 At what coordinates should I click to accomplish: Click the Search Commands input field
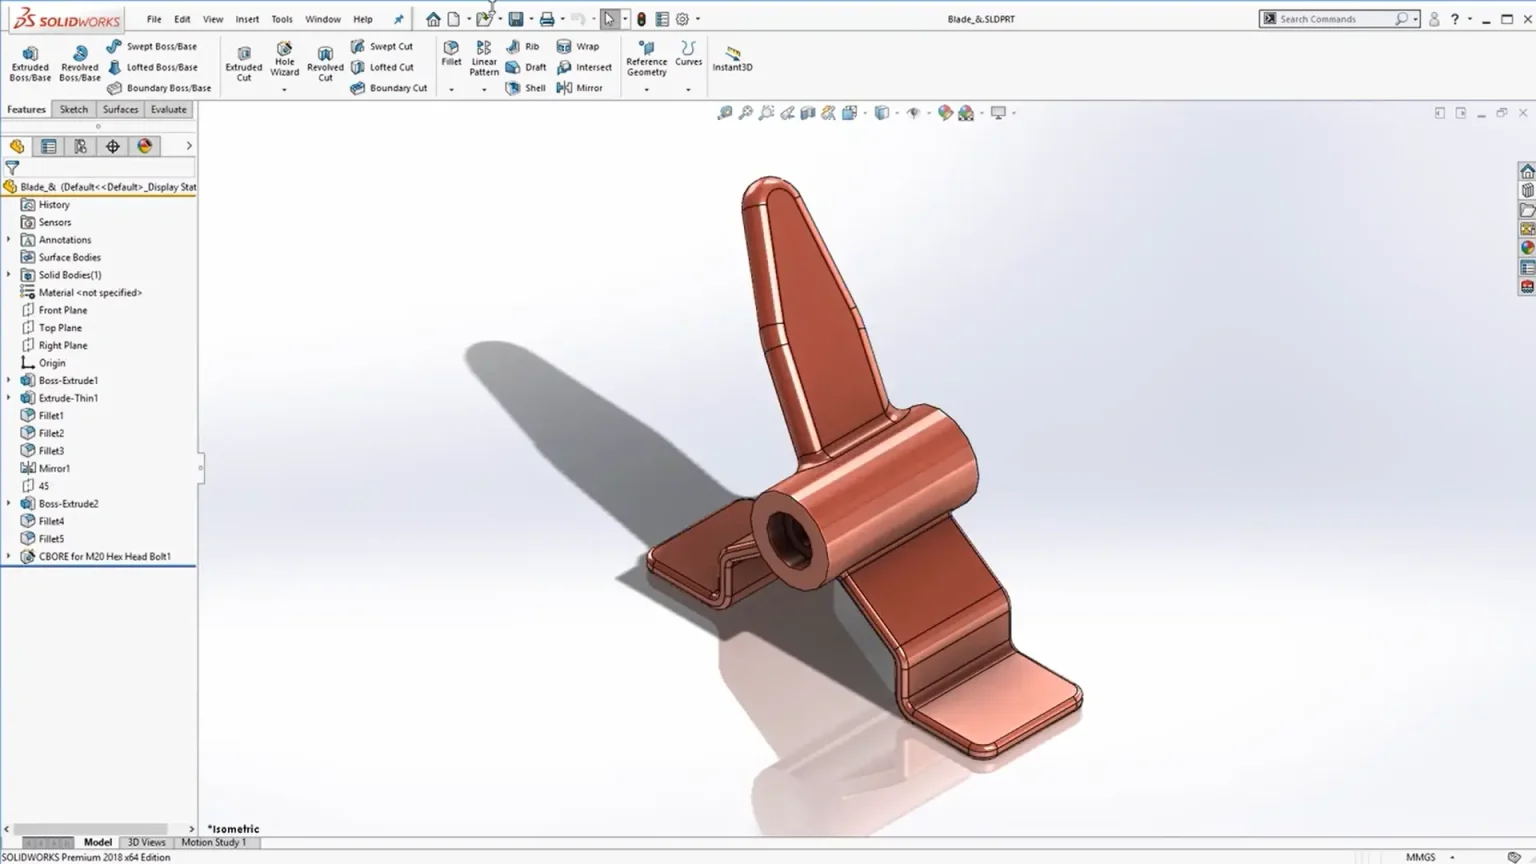(x=1336, y=19)
